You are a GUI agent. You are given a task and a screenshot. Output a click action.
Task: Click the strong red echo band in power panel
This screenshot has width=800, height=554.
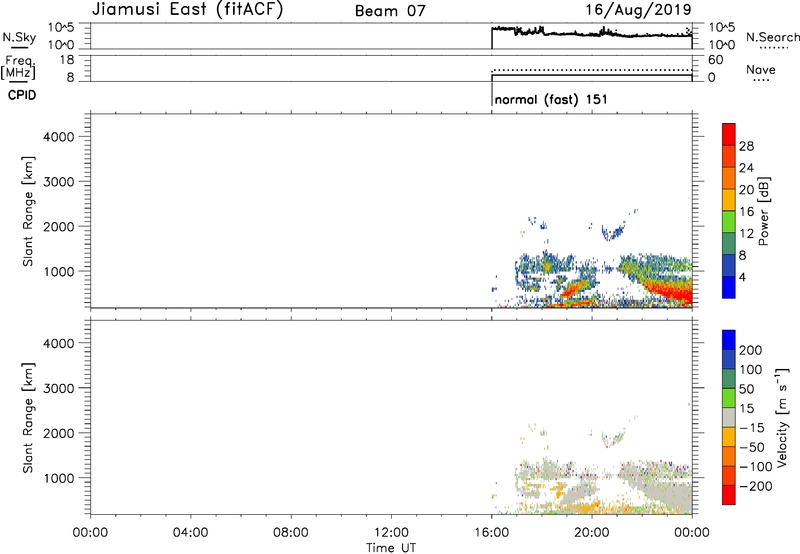pos(671,292)
